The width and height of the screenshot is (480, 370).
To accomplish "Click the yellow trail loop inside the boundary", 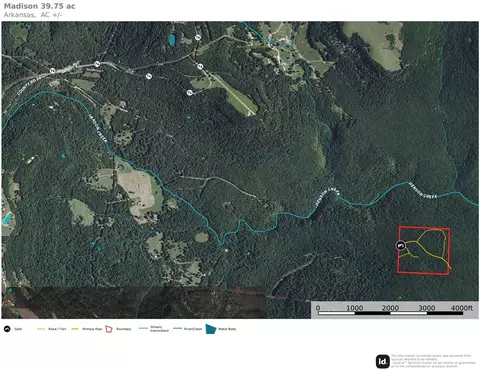I will [432, 243].
